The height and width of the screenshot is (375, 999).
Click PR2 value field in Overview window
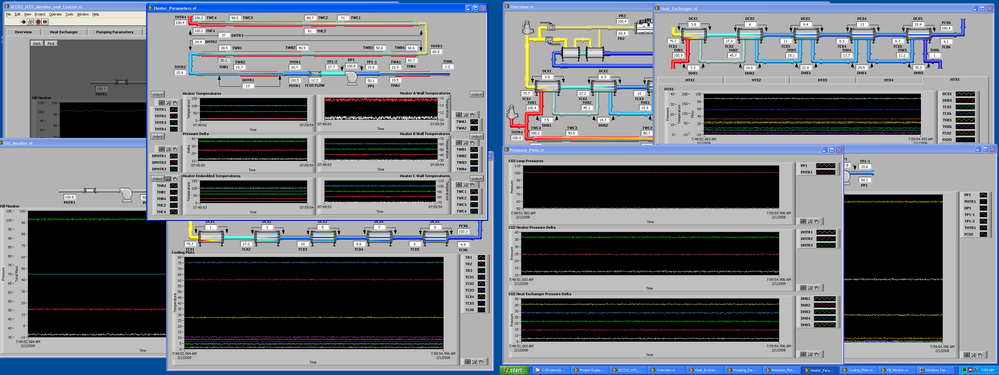click(x=622, y=21)
